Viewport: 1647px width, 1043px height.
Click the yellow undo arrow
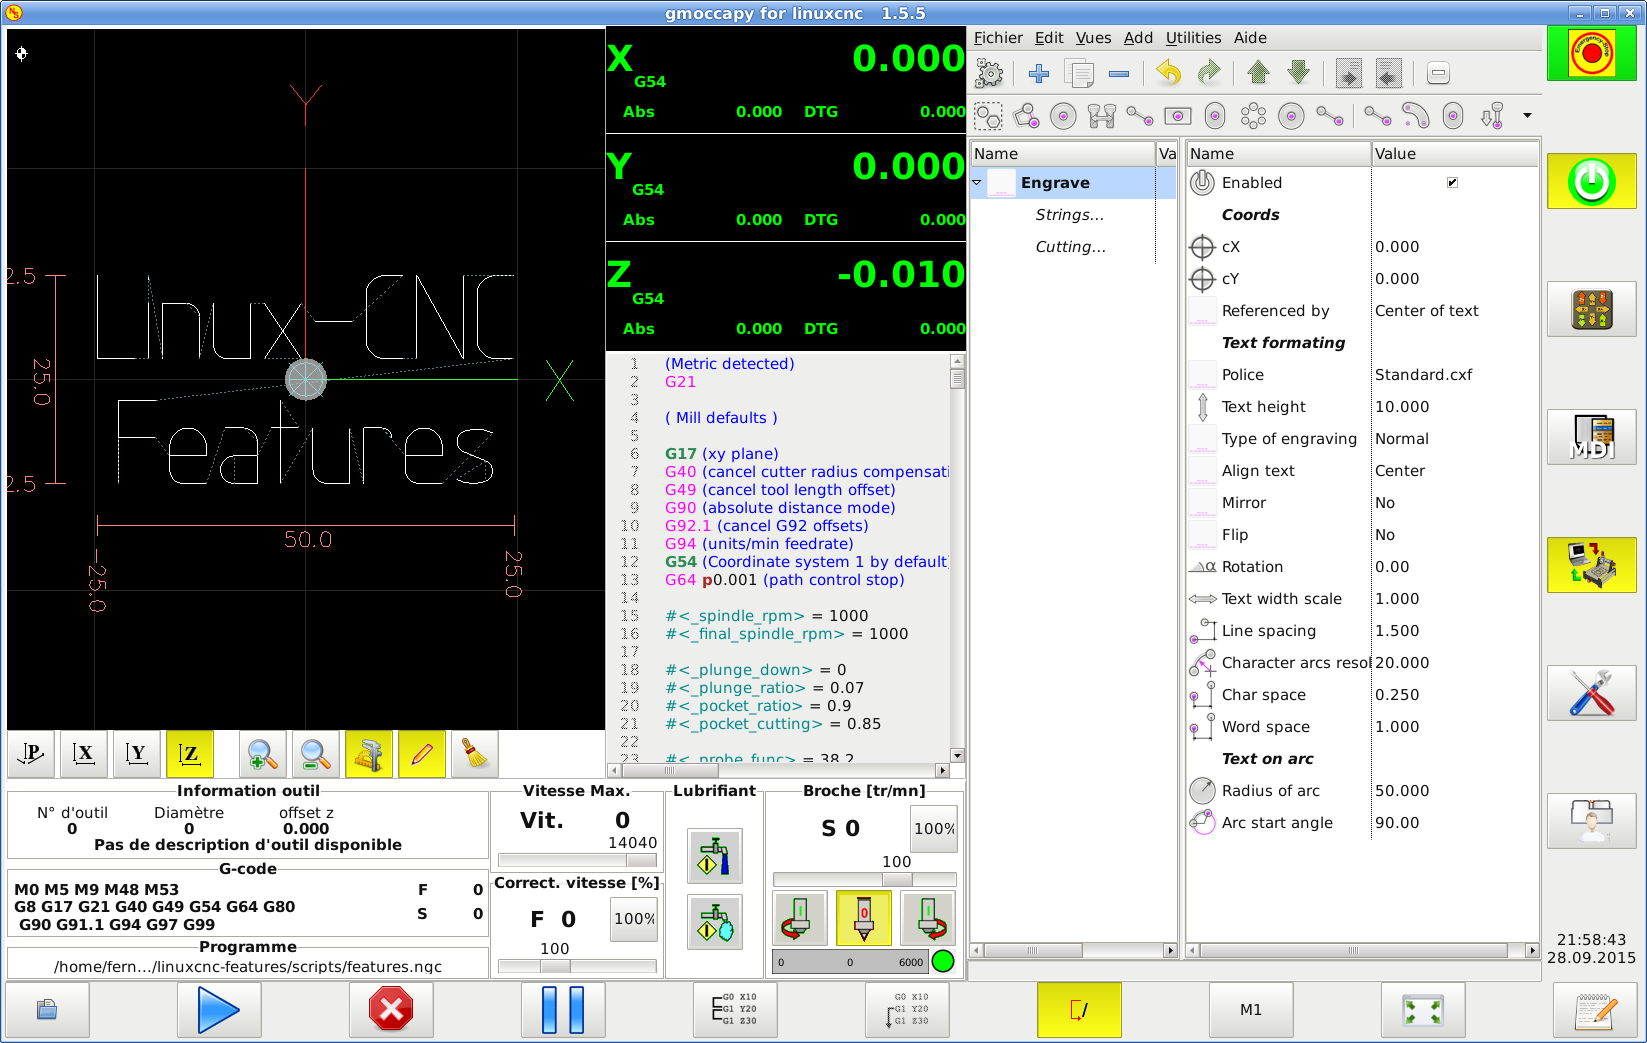click(1168, 73)
